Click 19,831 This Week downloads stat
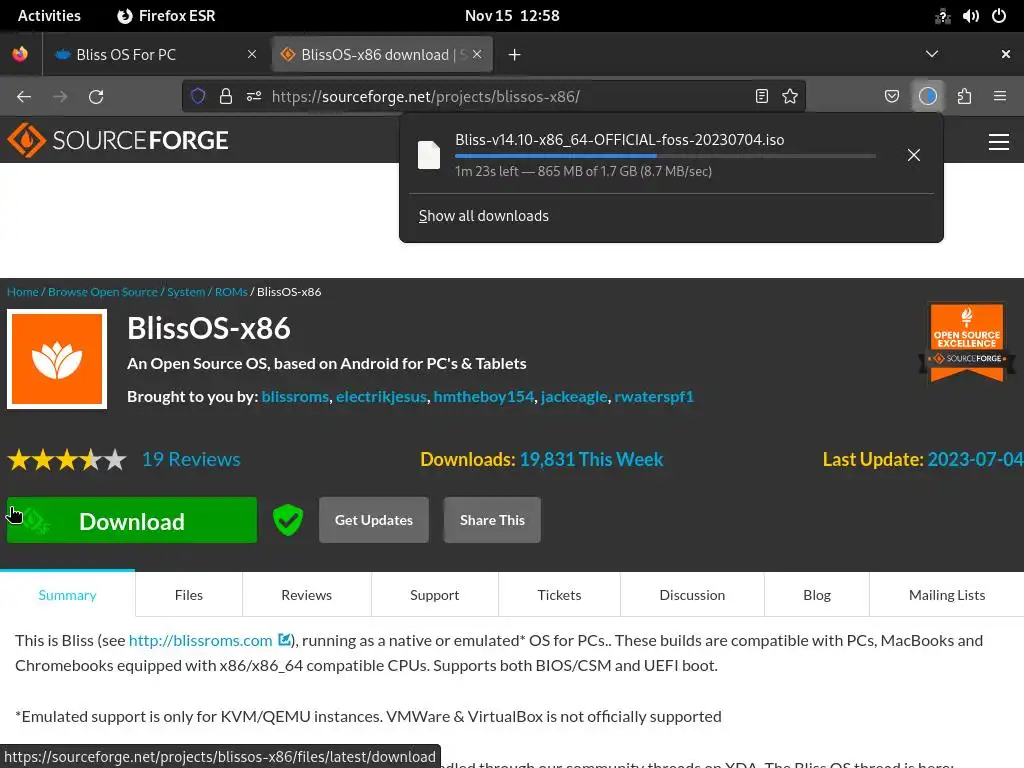 (x=591, y=460)
